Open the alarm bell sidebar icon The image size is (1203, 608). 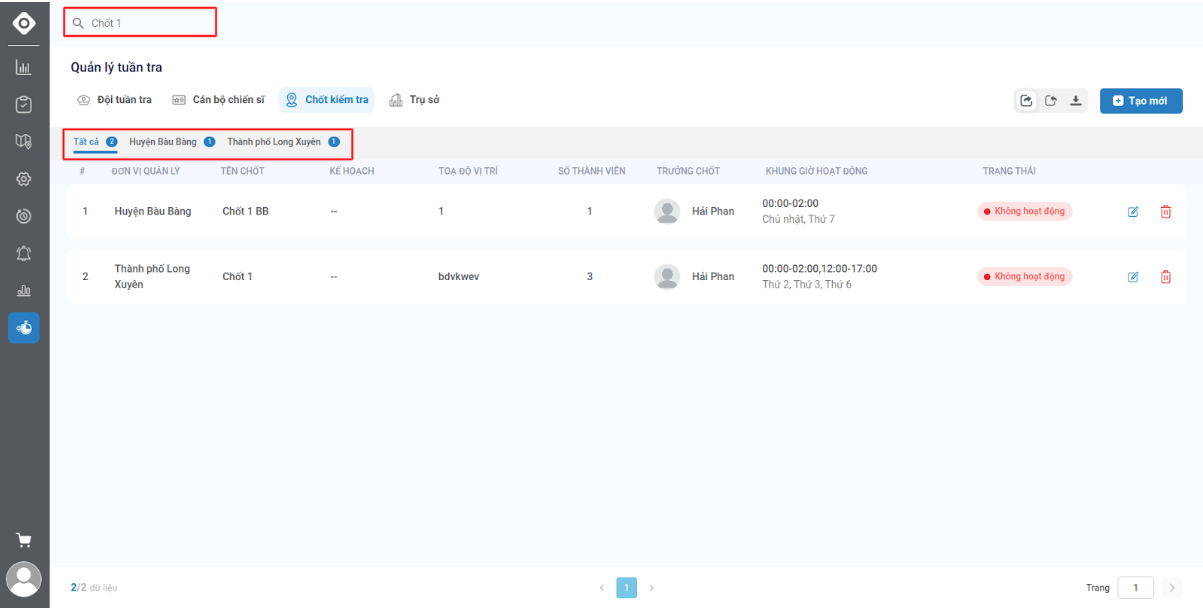(x=24, y=253)
